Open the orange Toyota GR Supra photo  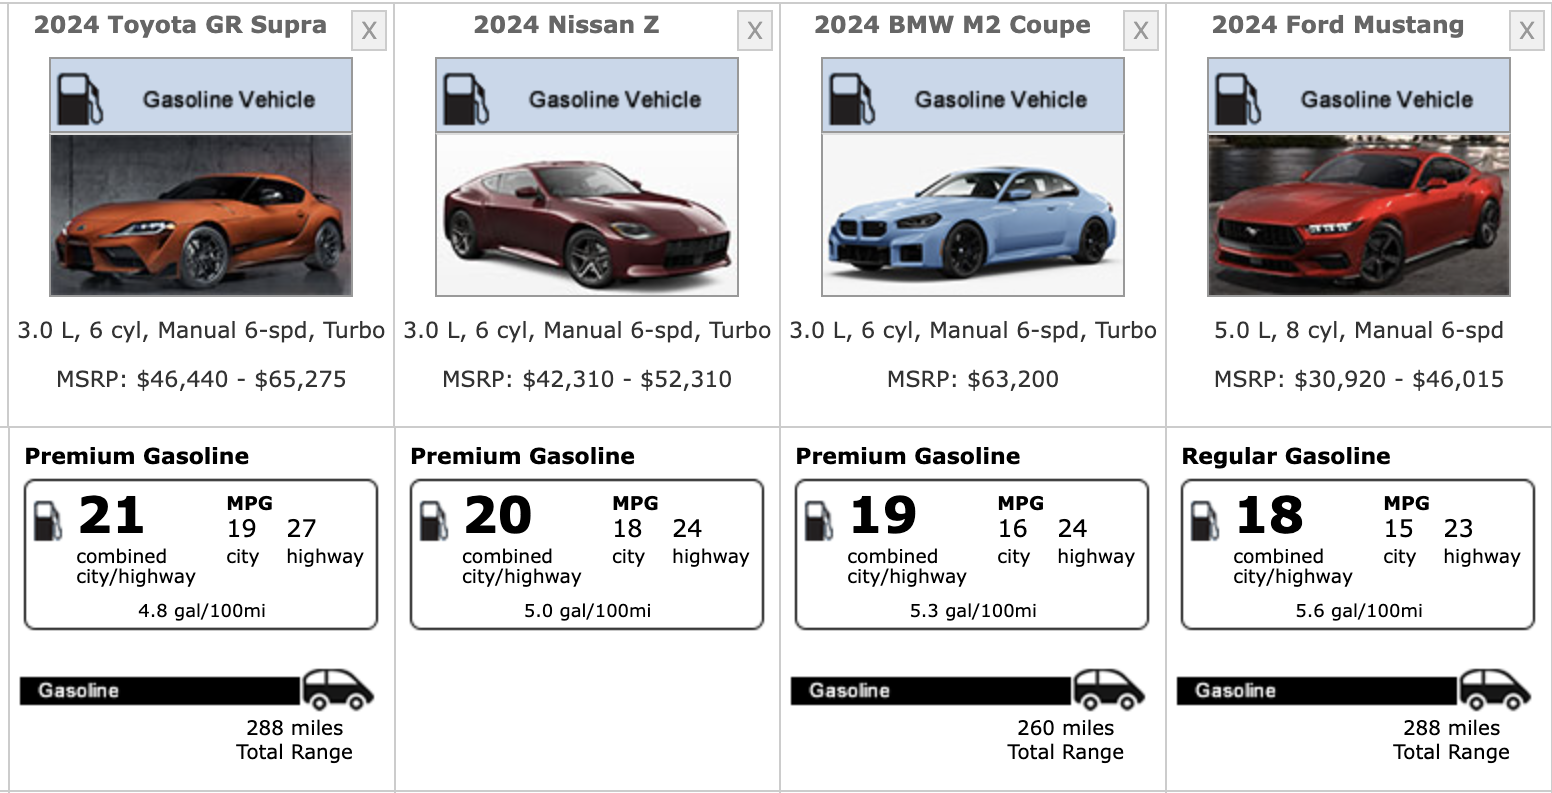tap(201, 215)
